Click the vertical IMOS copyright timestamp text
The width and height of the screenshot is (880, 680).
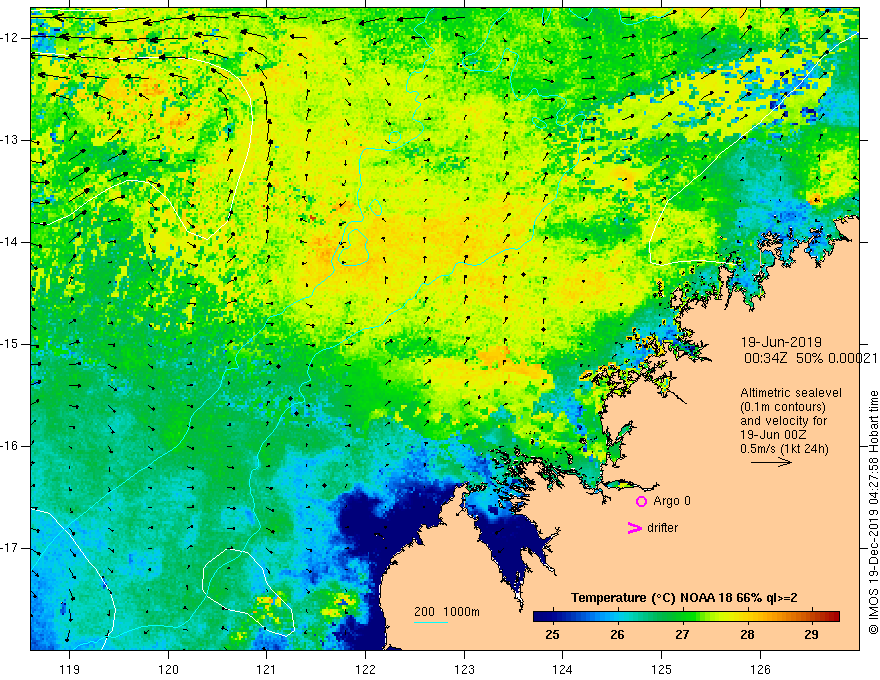point(873,513)
